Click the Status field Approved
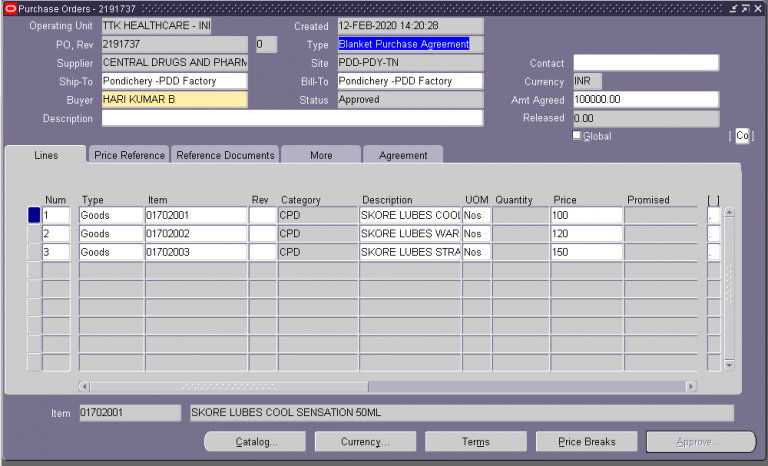Screen dimensions: 768x466 [410, 99]
